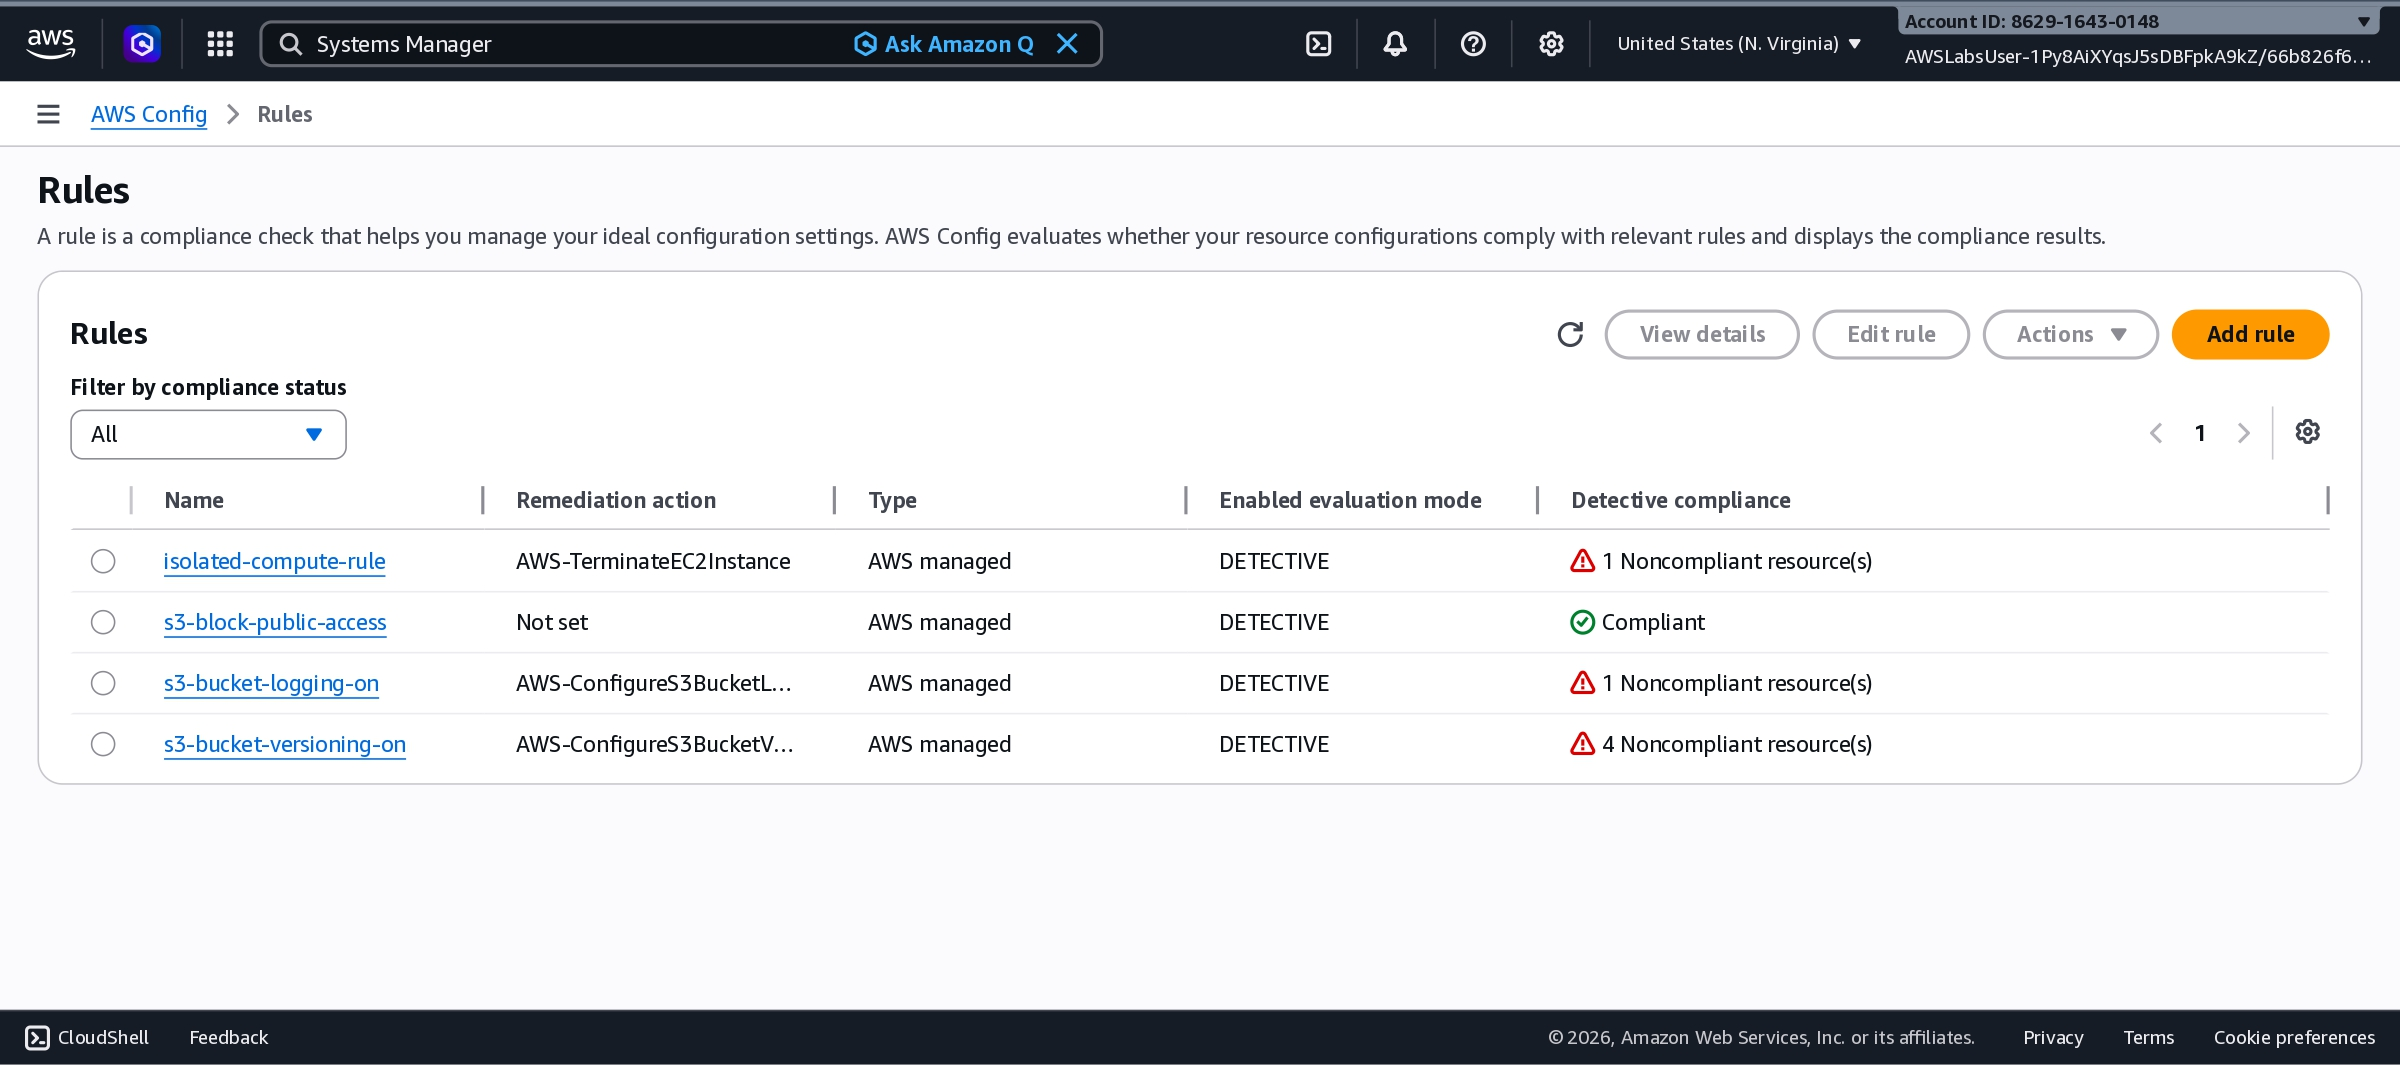Refresh the rules list
Screen dimensions: 2400x1065
(1570, 334)
